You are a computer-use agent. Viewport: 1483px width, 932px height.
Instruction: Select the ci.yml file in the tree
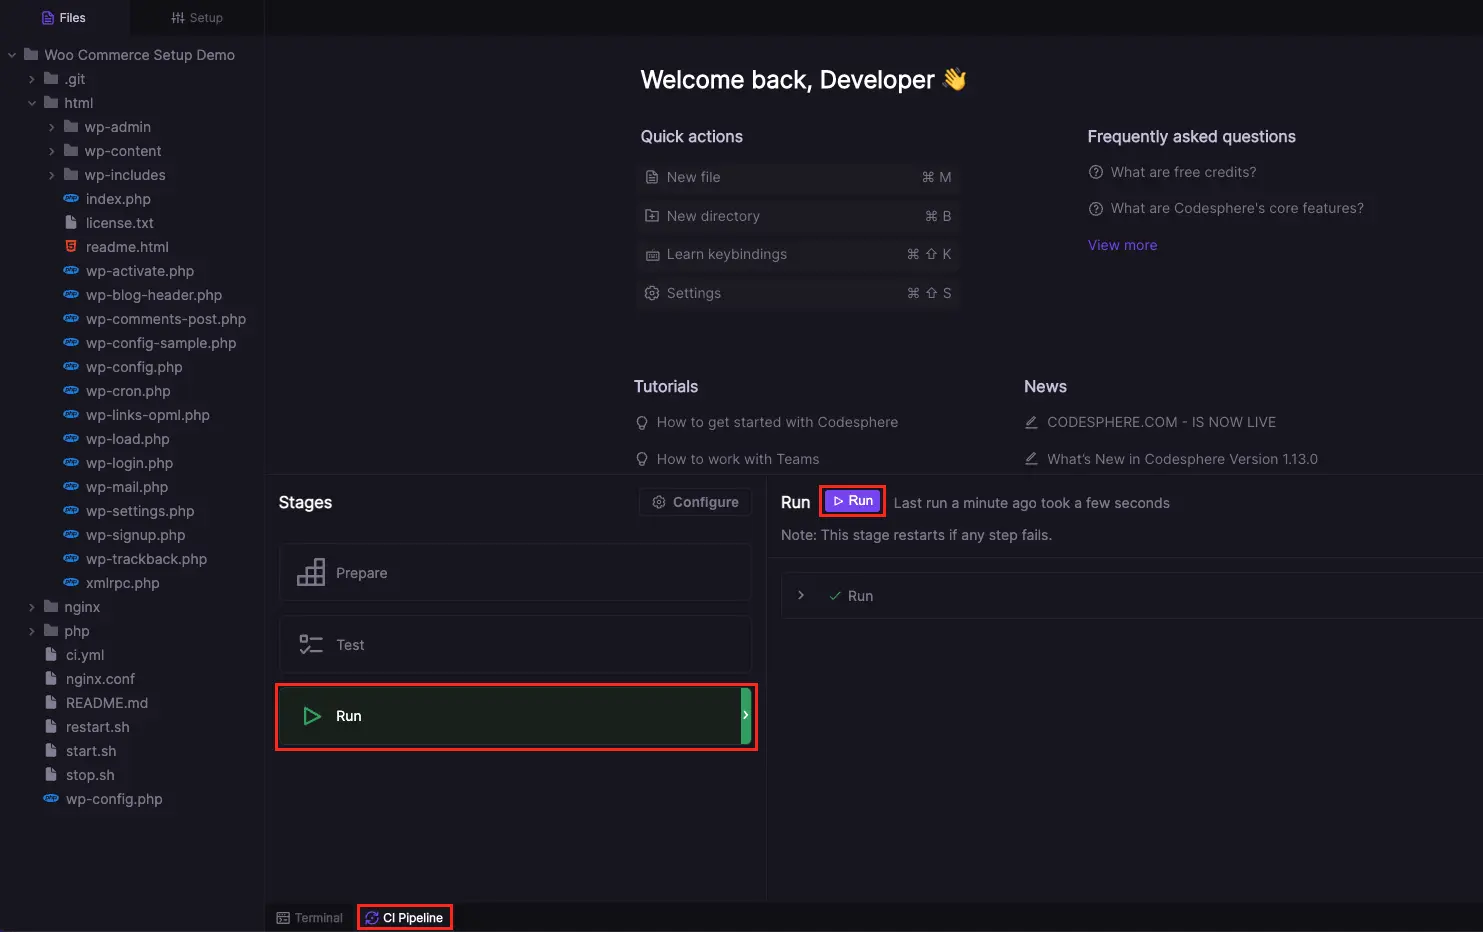[85, 655]
